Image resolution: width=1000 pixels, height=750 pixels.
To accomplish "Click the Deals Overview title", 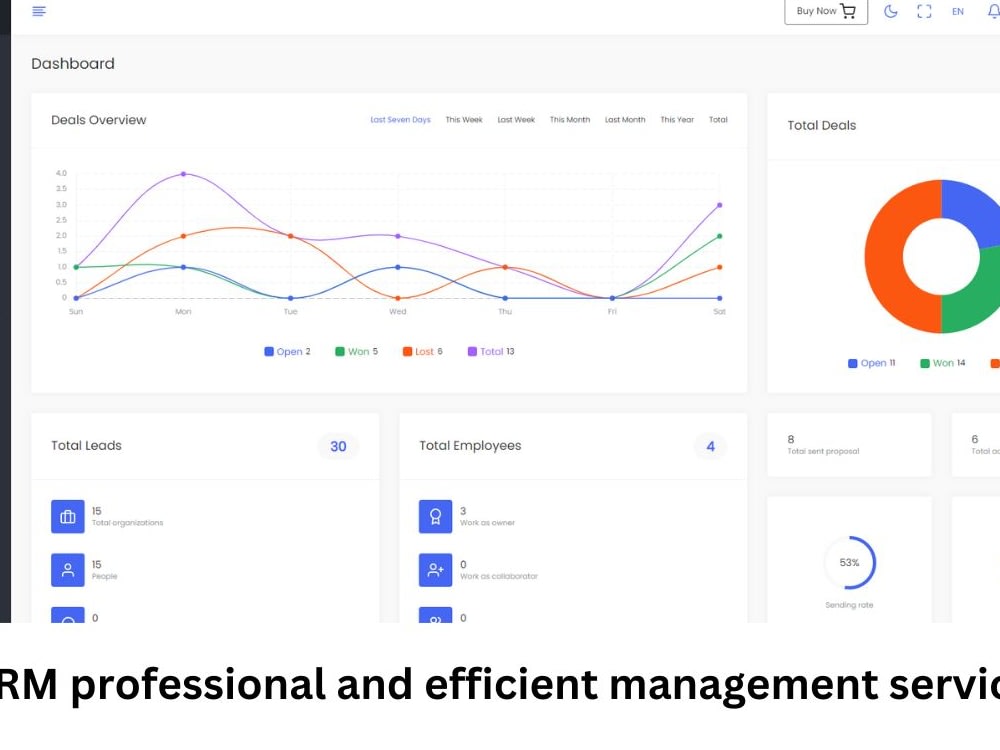I will tap(99, 120).
